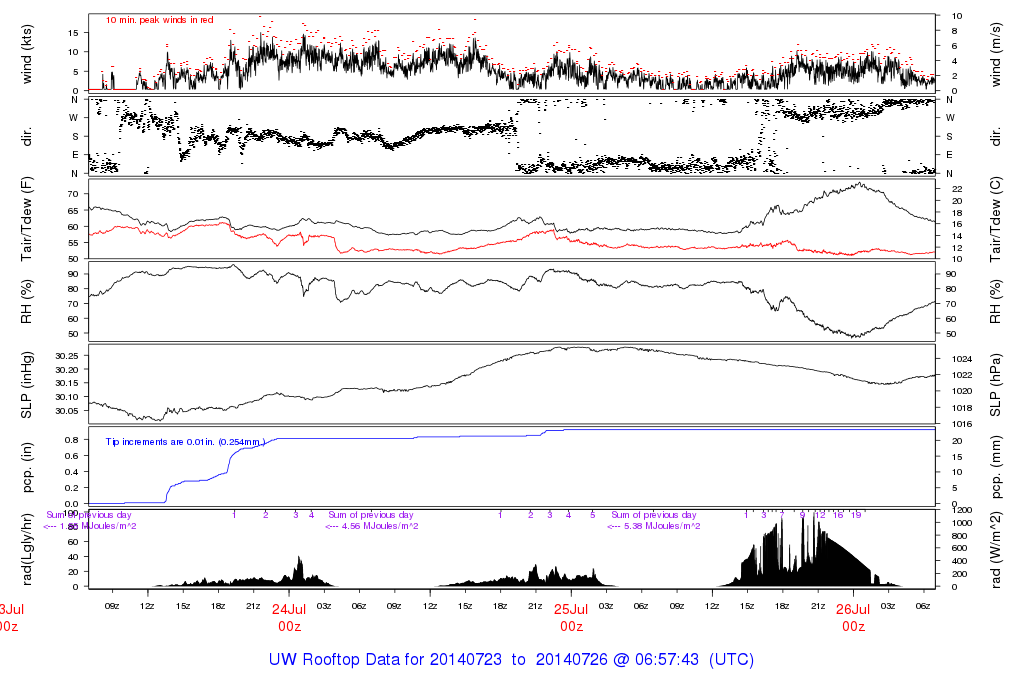Click the "1020" hPa tick value

point(962,392)
